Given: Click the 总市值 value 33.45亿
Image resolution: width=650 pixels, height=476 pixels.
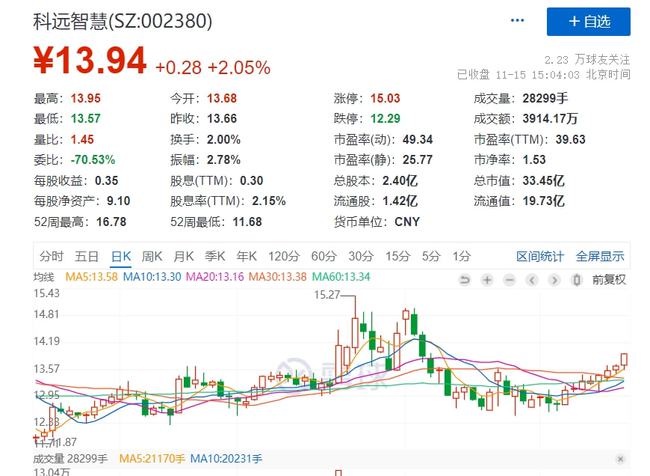Looking at the screenshot, I should pyautogui.click(x=543, y=181).
